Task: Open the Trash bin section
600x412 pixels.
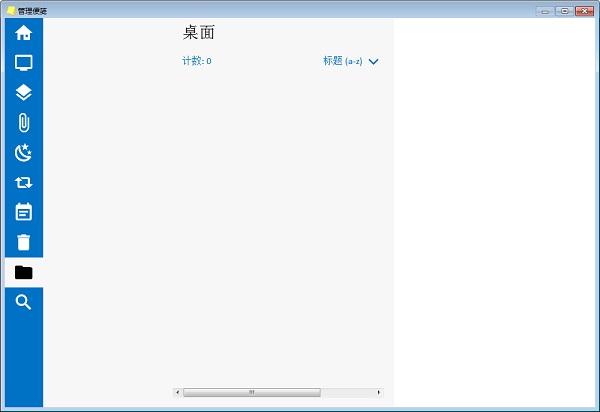Action: pos(24,242)
